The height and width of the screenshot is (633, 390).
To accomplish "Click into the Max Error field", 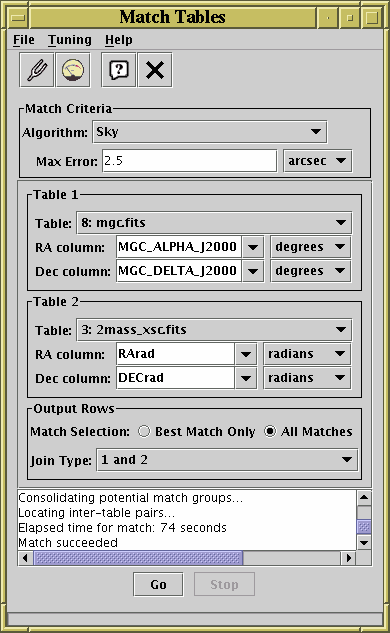I will point(189,161).
